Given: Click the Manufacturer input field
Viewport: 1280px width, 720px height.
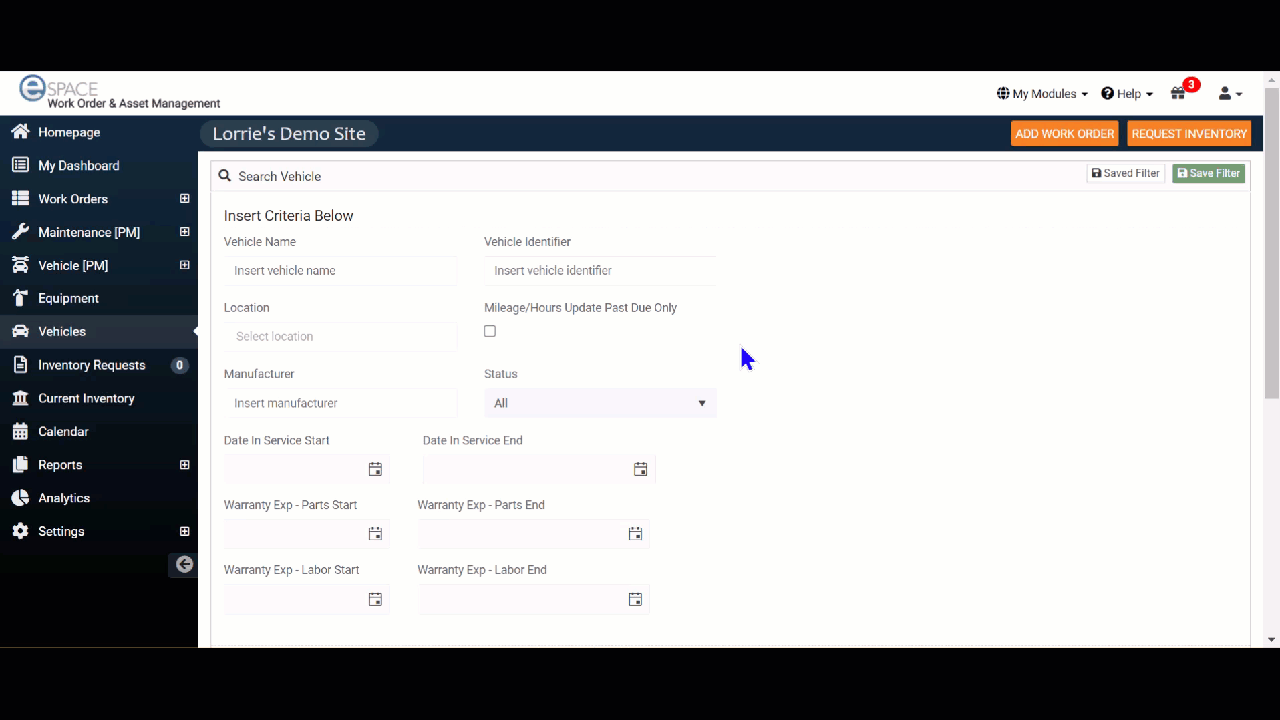Looking at the screenshot, I should click(x=340, y=403).
